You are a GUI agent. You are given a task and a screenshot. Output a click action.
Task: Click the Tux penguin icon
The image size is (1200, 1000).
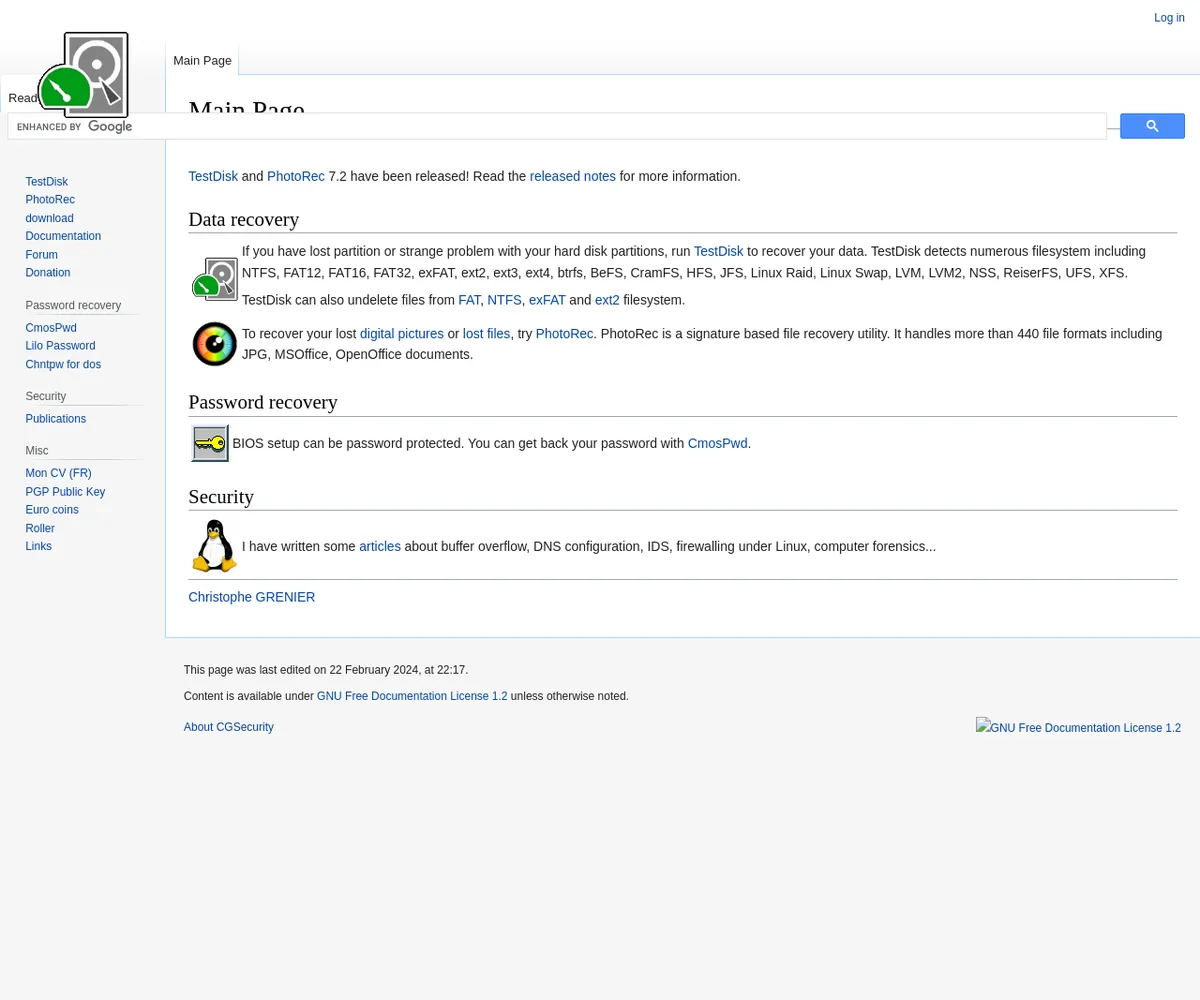pos(215,546)
